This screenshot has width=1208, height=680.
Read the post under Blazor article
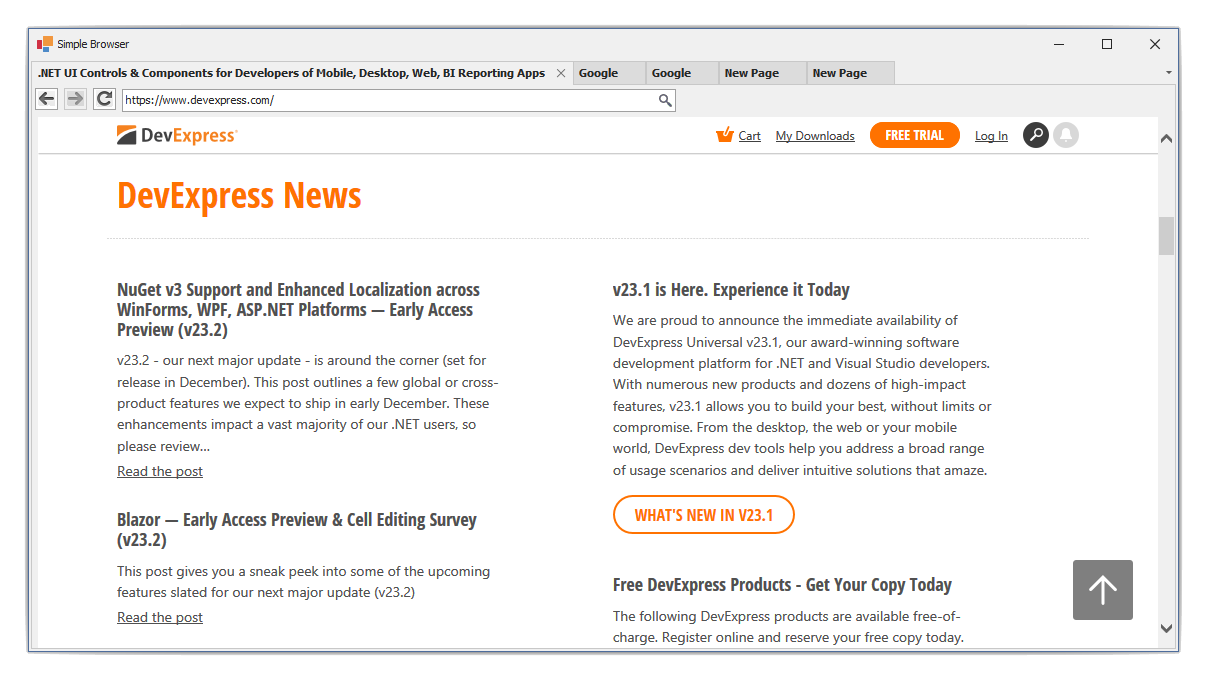pos(160,617)
